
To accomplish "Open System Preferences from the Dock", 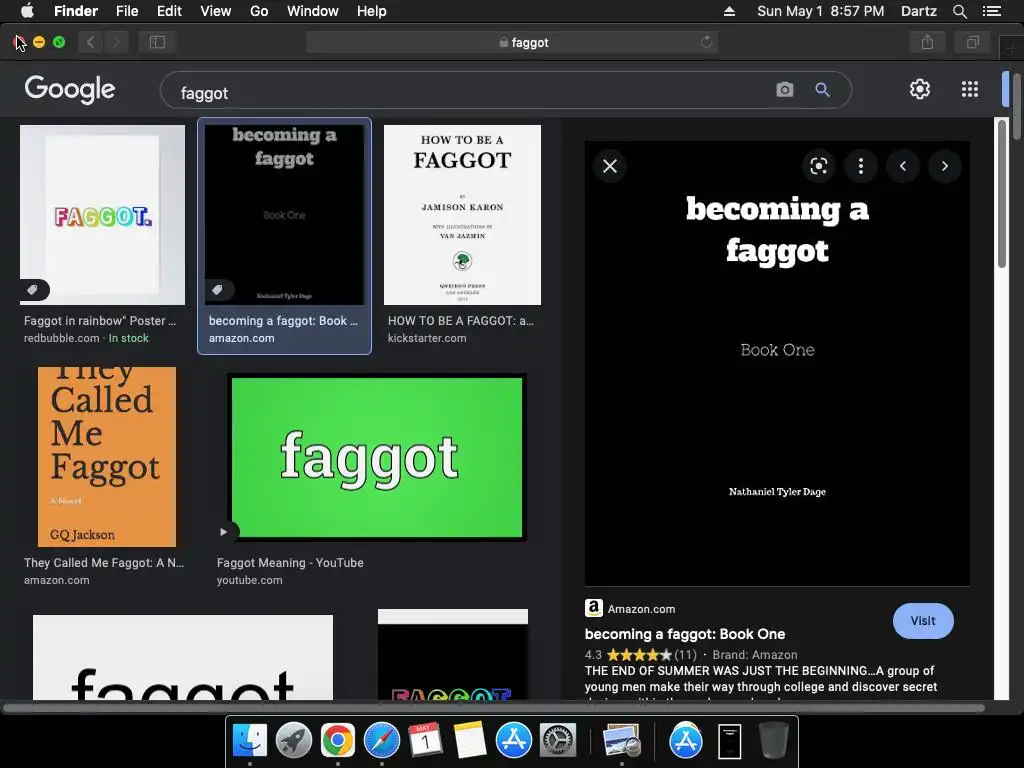I will click(558, 741).
